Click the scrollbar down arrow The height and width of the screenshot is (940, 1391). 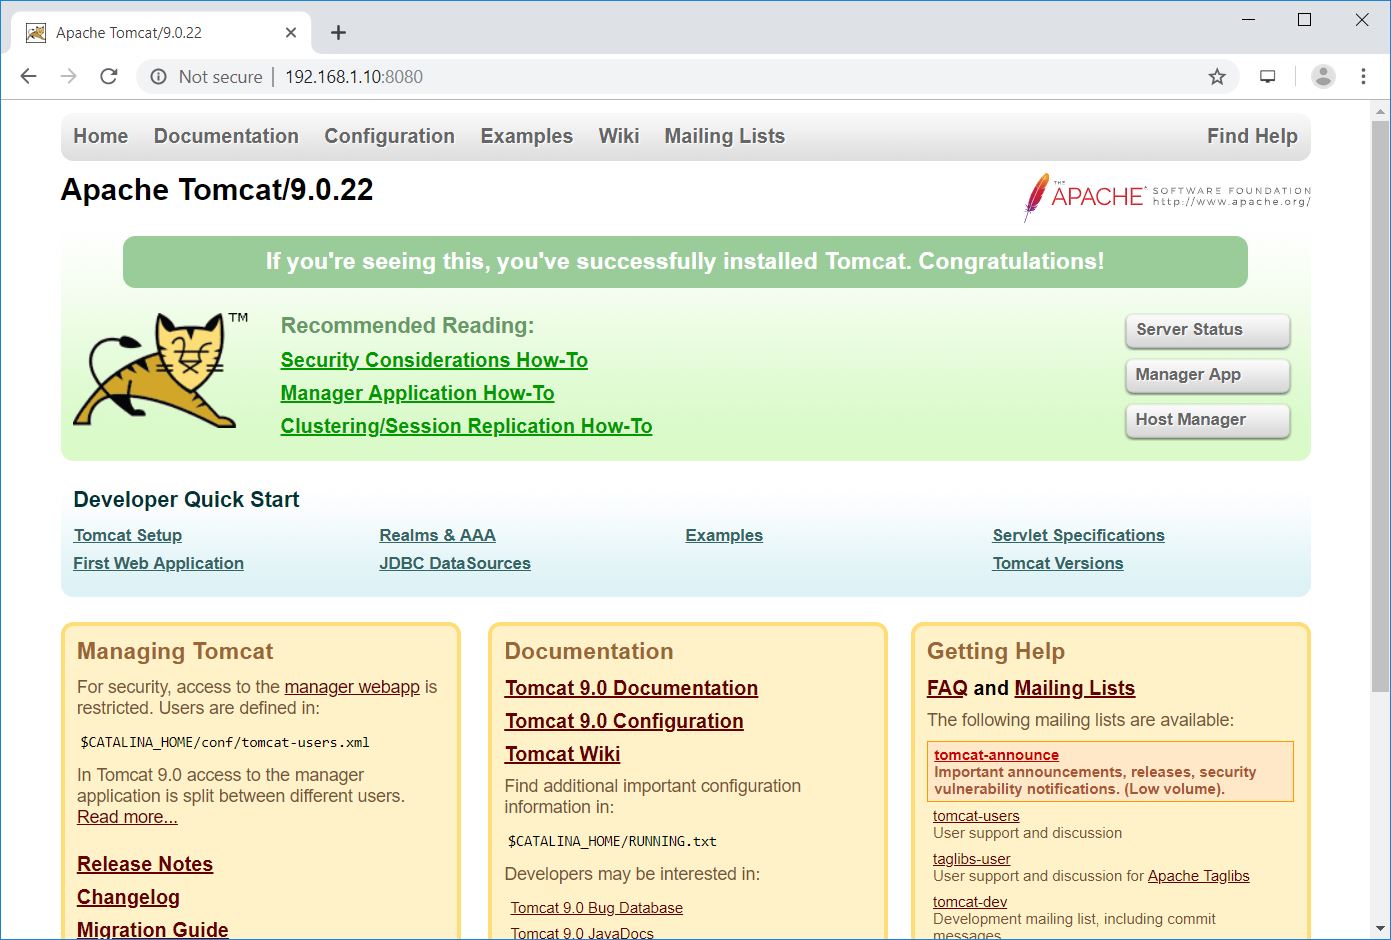(x=1381, y=929)
